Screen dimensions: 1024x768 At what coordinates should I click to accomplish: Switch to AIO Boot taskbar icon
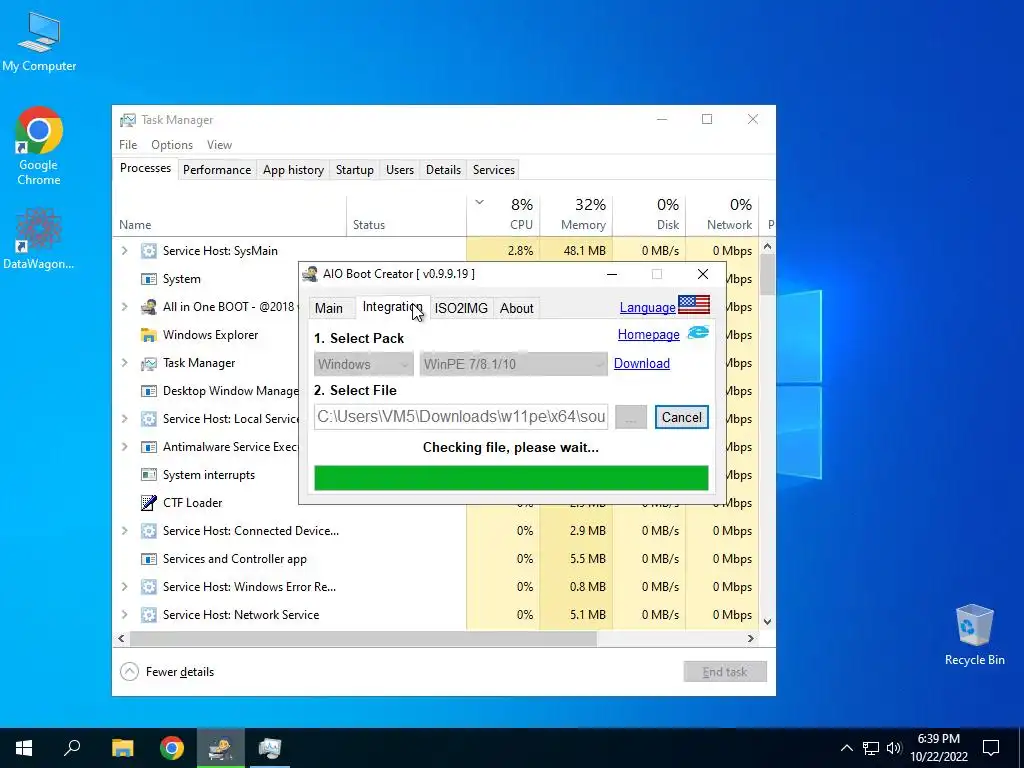(x=221, y=748)
